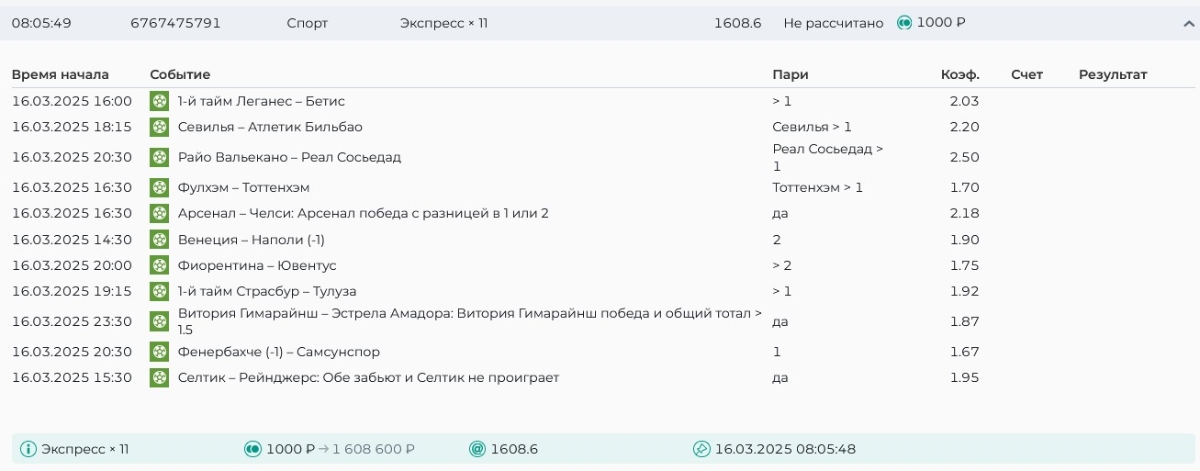
Task: Click the Коэф. column header
Action: click(x=960, y=75)
